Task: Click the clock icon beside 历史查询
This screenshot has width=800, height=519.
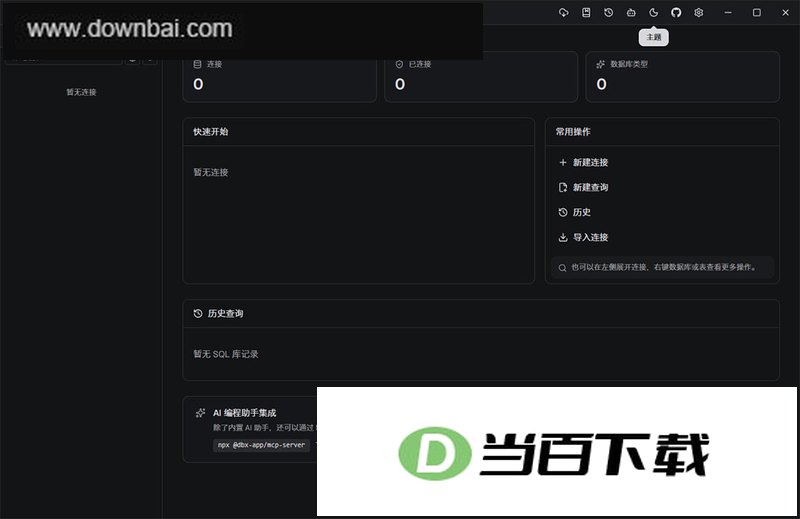Action: click(x=198, y=313)
